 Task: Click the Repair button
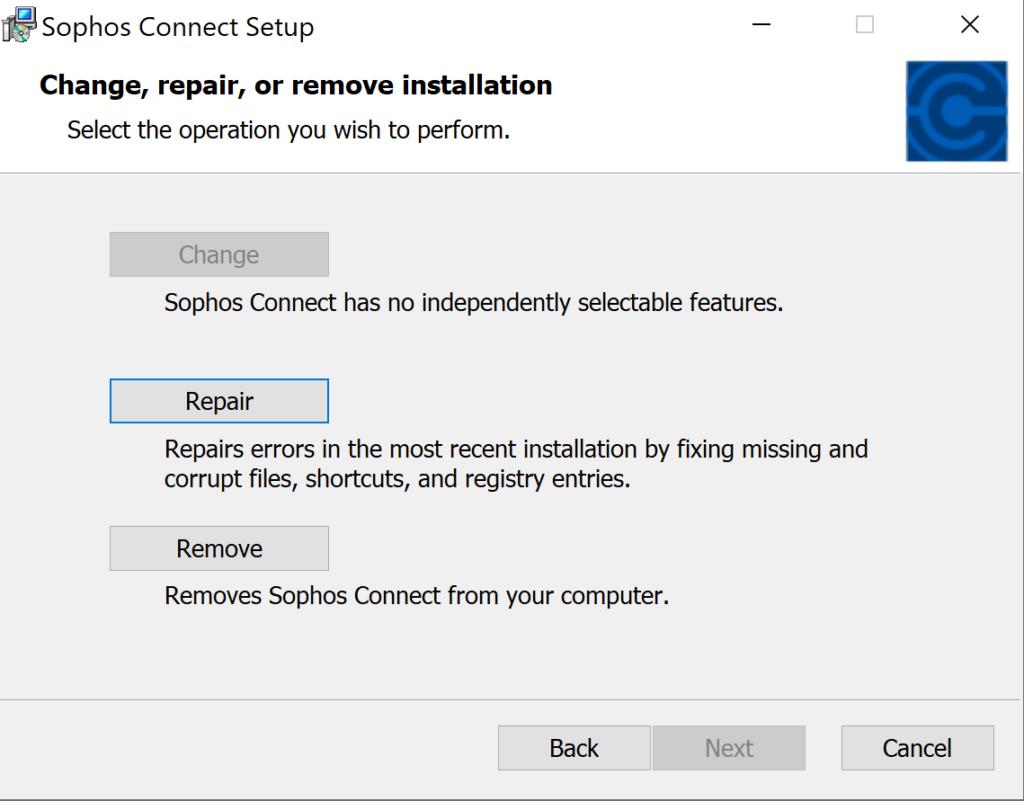(x=219, y=401)
